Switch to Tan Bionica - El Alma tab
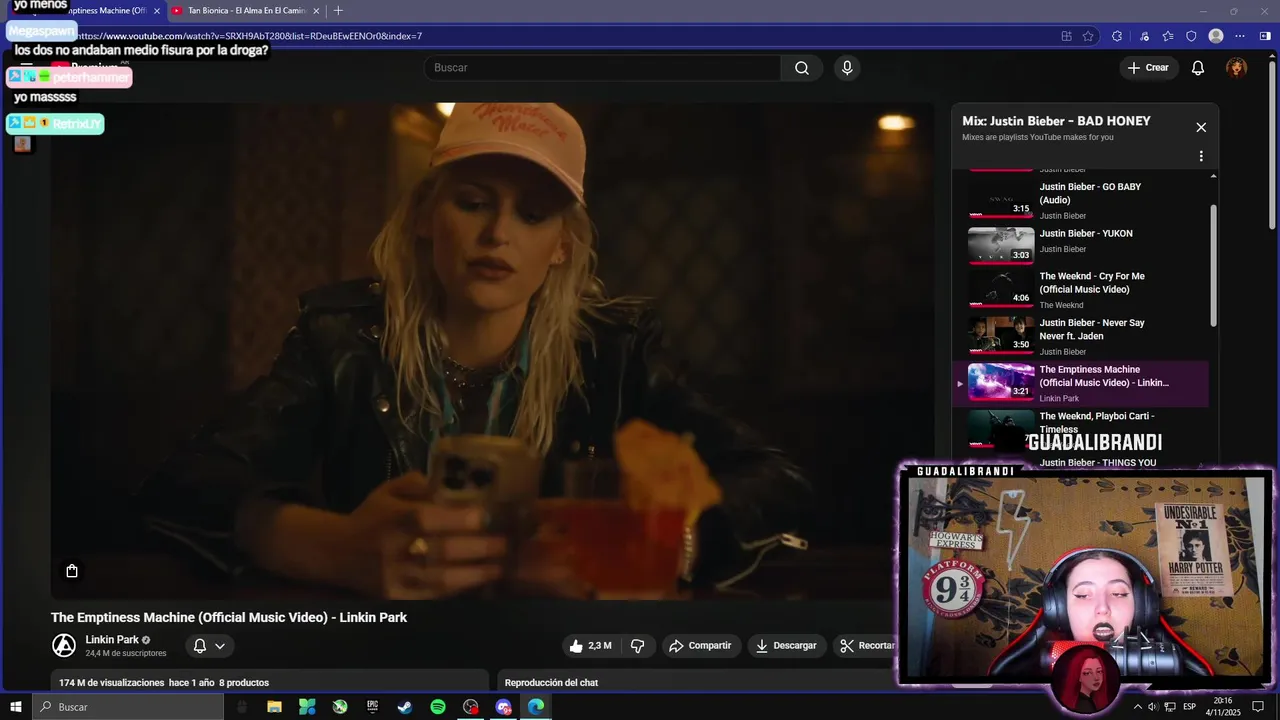The height and width of the screenshot is (720, 1280). click(x=245, y=11)
